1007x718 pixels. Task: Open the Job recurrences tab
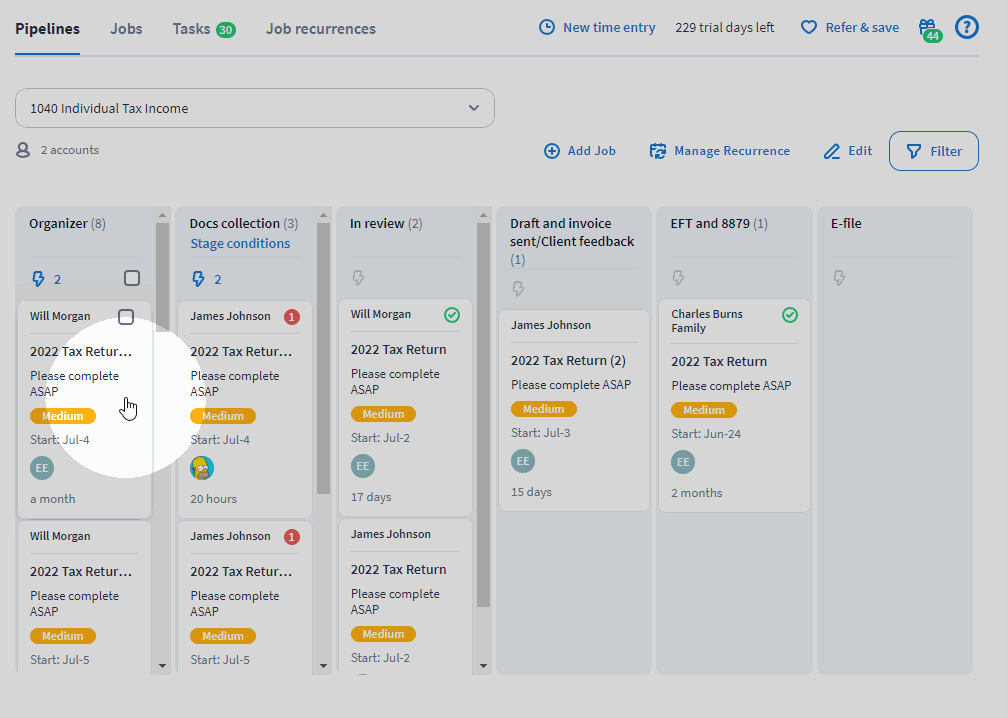[321, 29]
